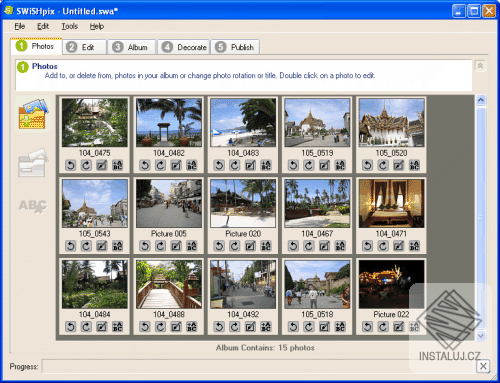
Task: Collapse the Photos description panel
Action: pyautogui.click(x=480, y=66)
